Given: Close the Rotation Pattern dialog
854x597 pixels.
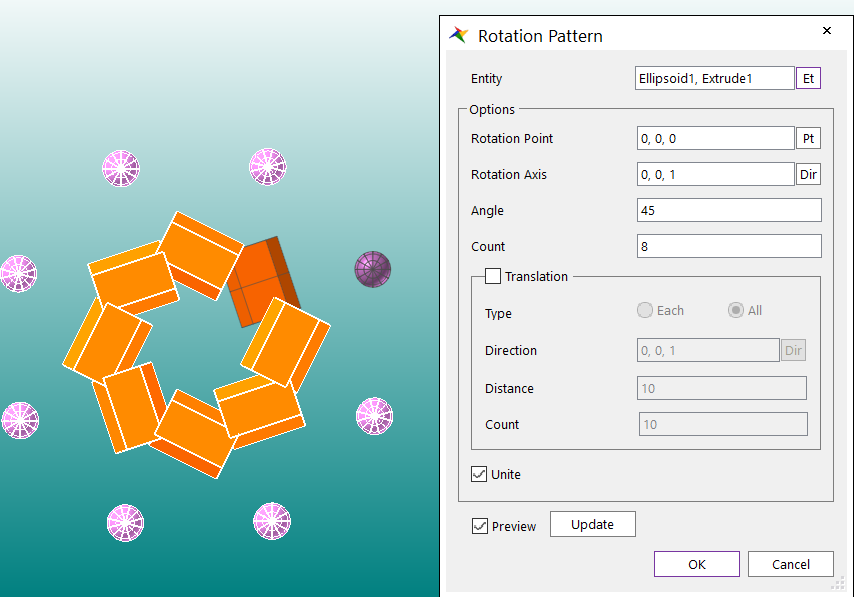Looking at the screenshot, I should click(827, 31).
